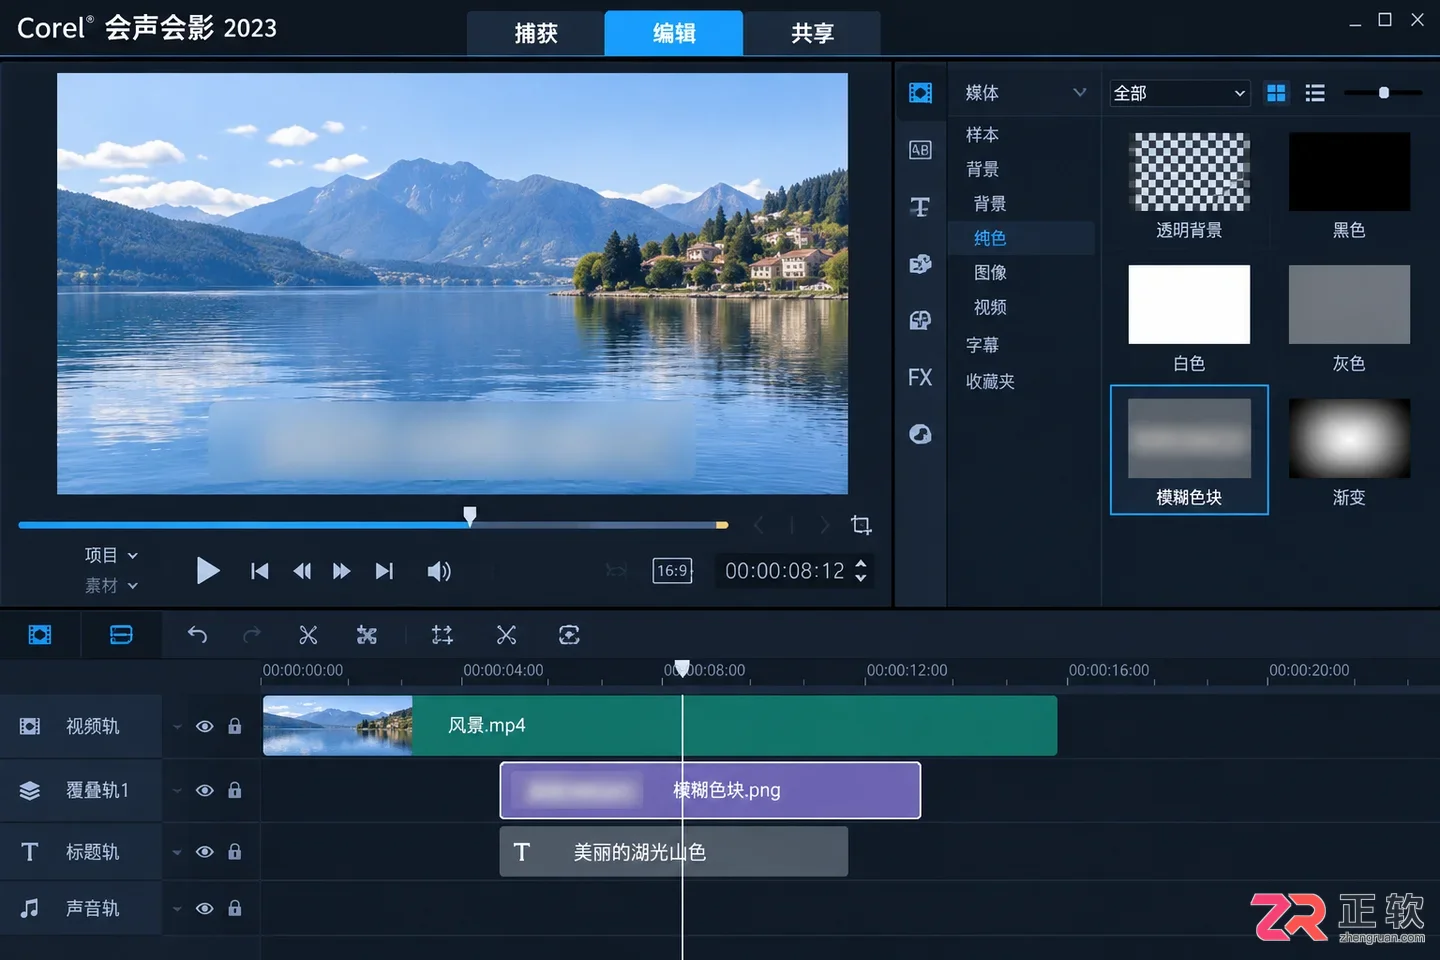
Task: Redo the last undone edit
Action: [x=252, y=635]
